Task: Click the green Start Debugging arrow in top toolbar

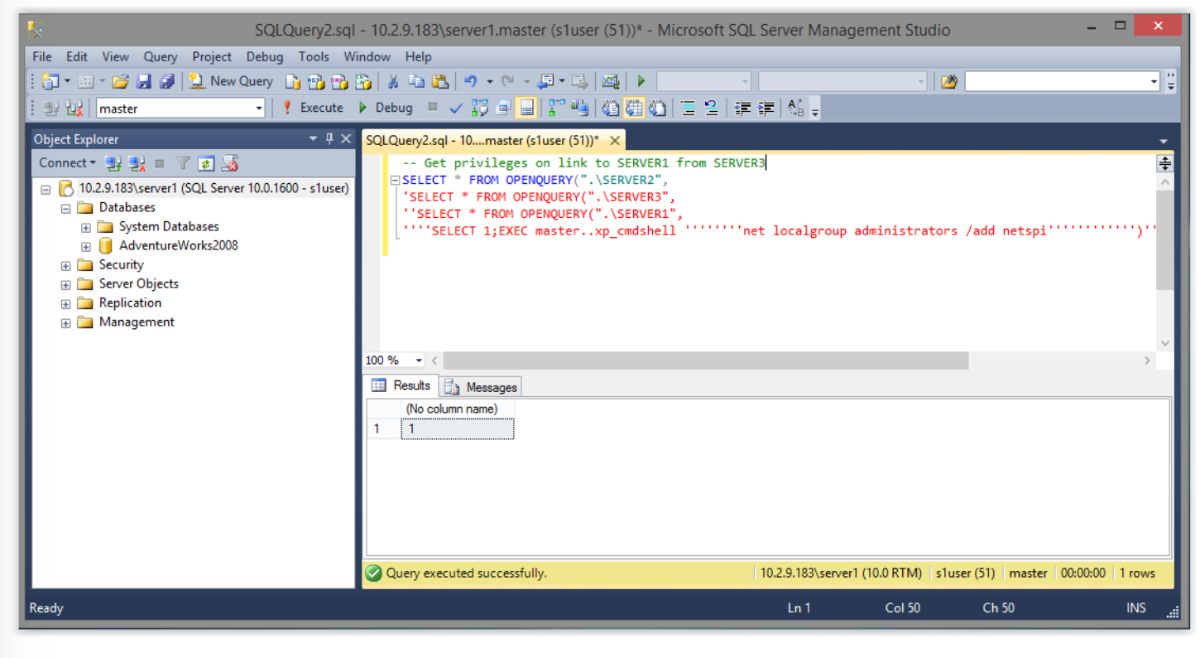Action: pyautogui.click(x=641, y=81)
